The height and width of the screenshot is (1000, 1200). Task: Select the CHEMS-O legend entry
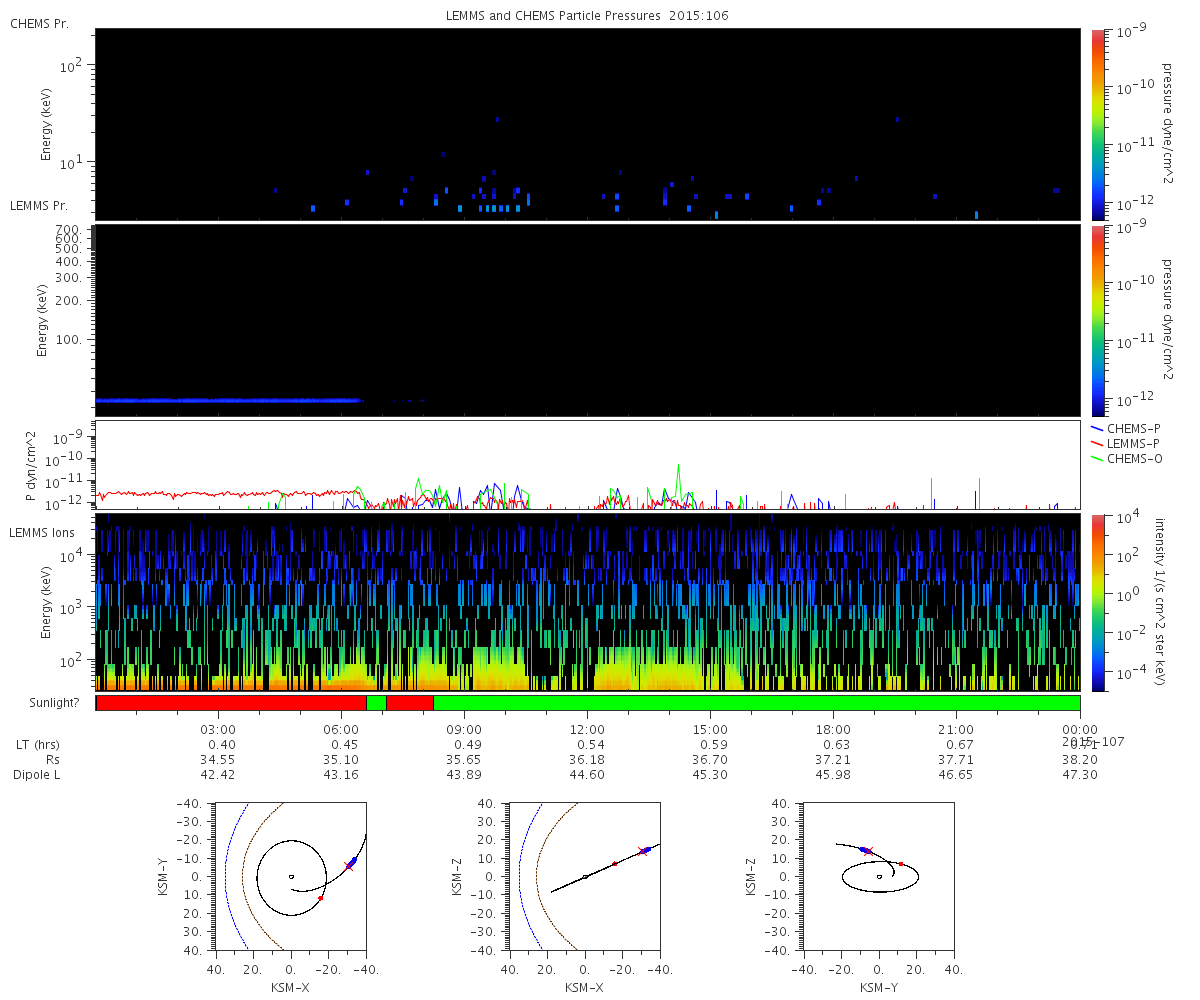point(1125,458)
